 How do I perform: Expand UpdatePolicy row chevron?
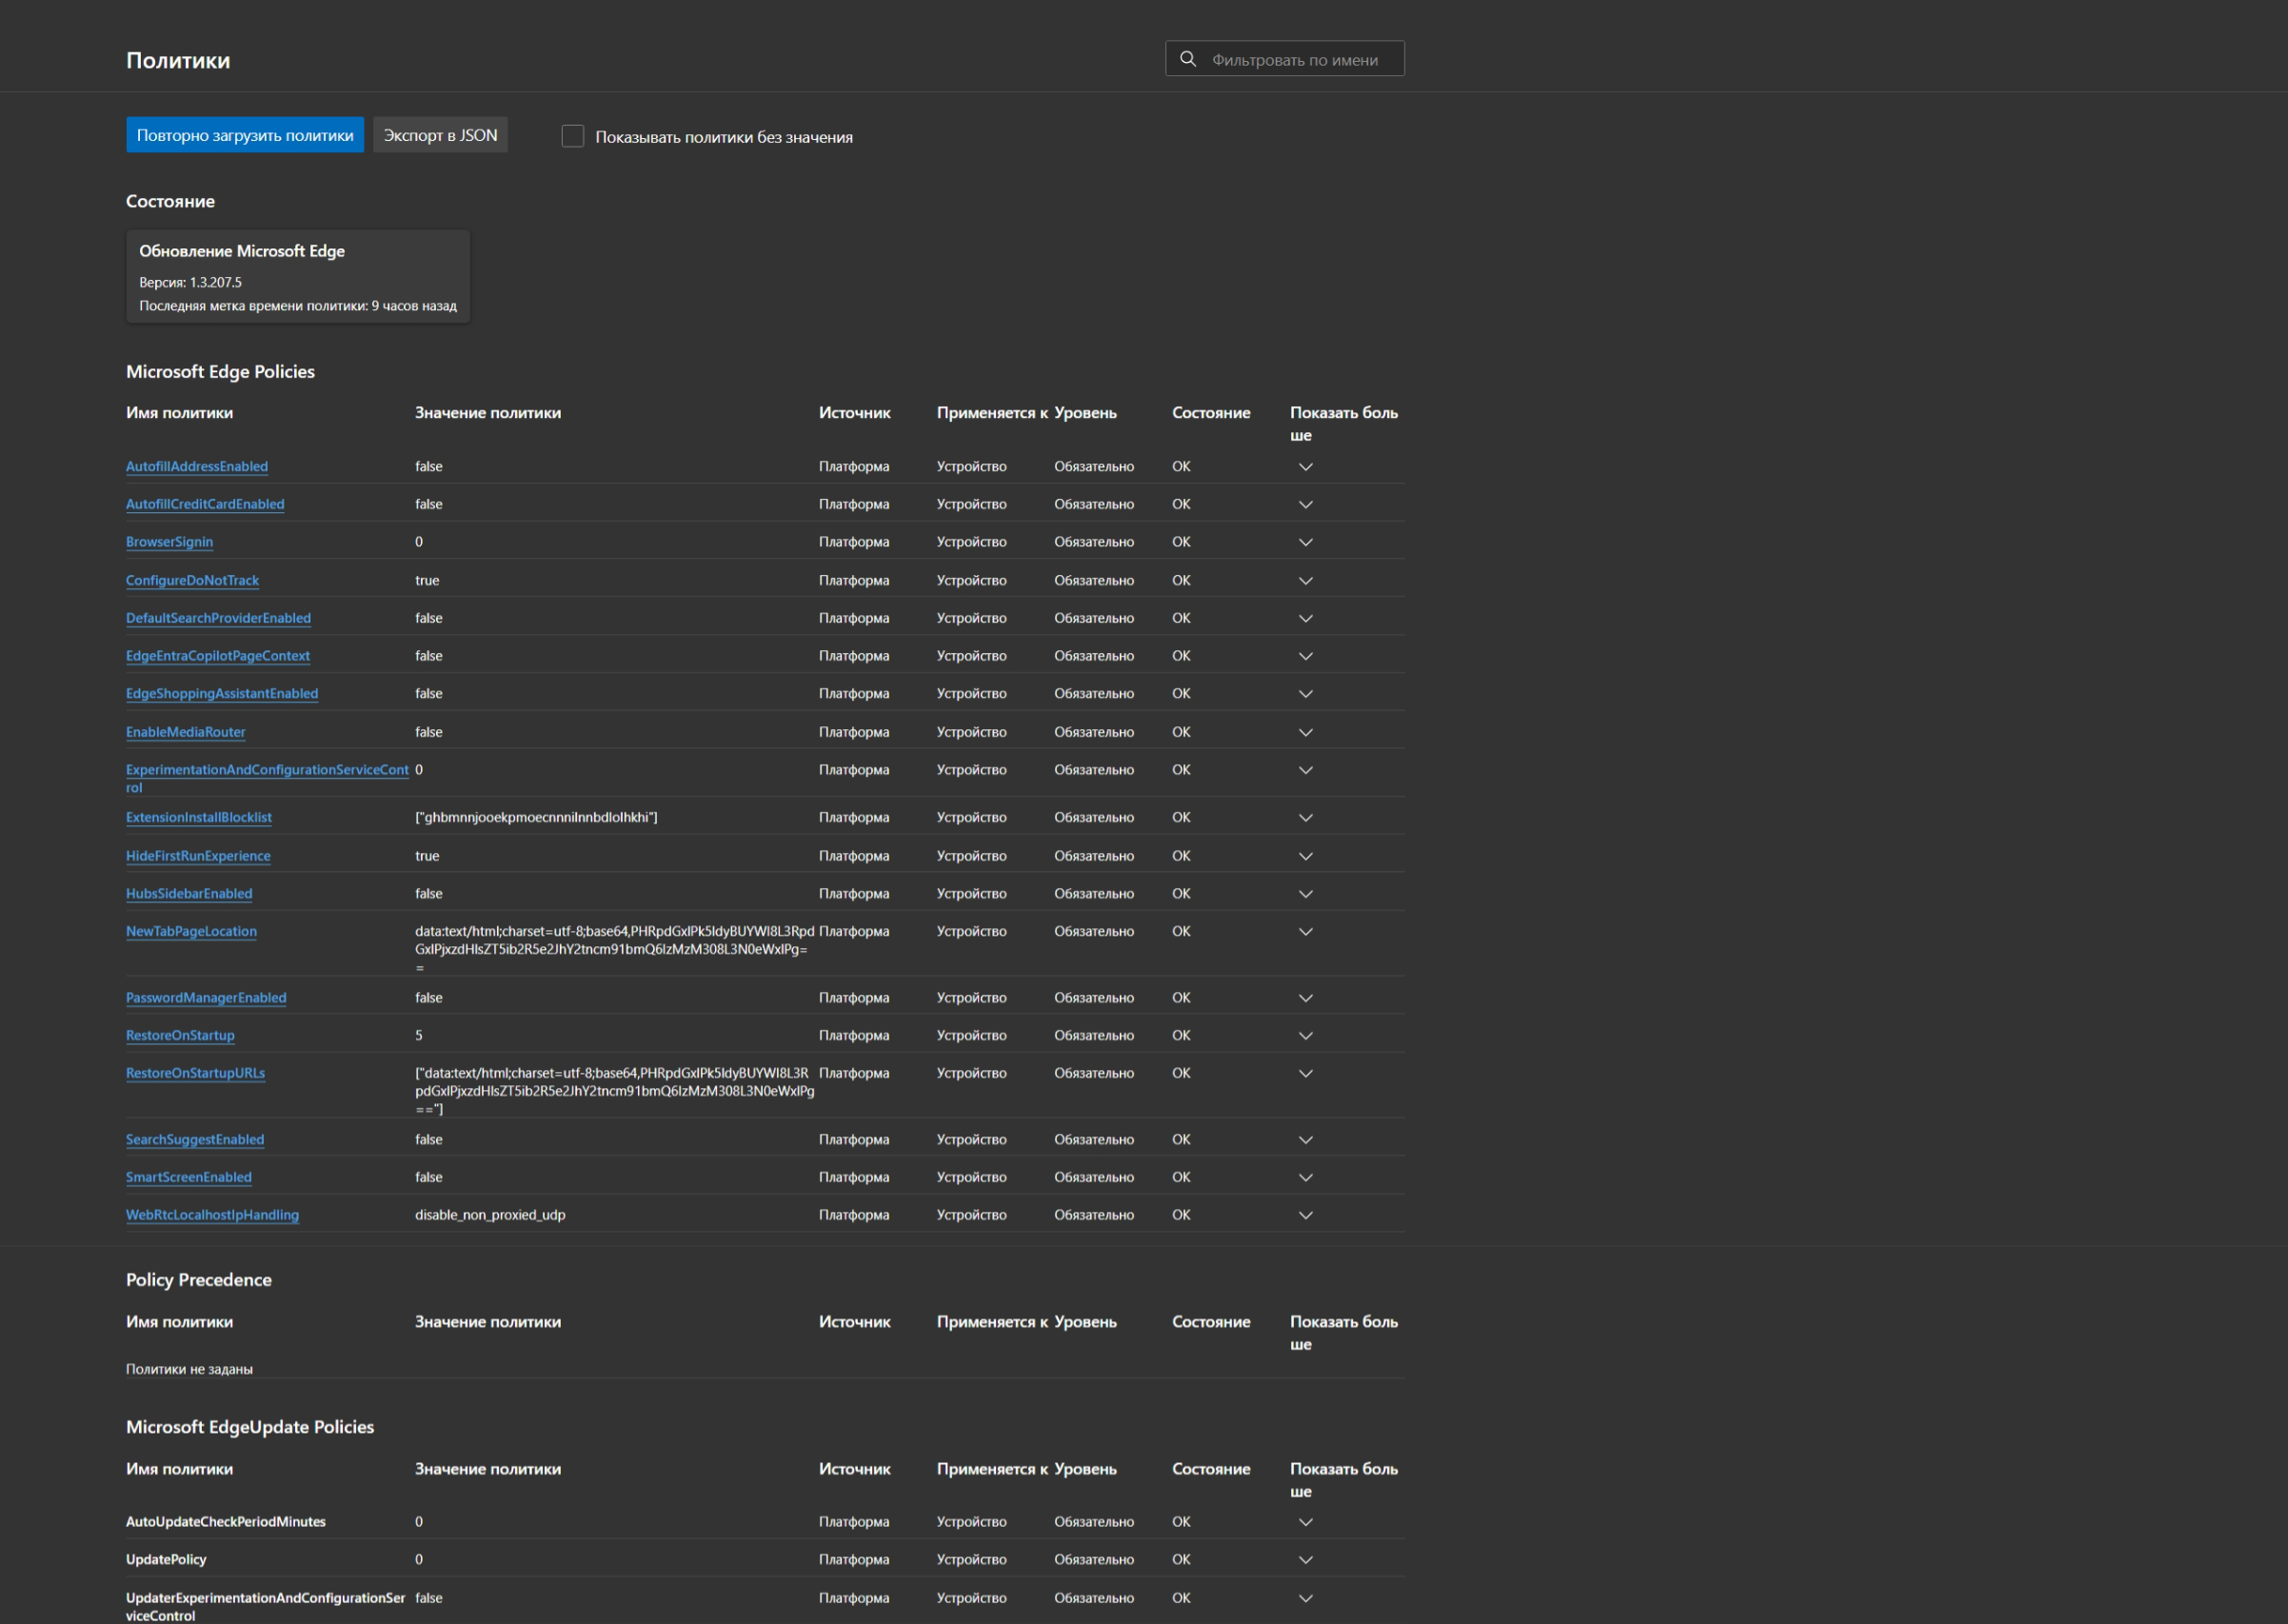tap(1305, 1560)
